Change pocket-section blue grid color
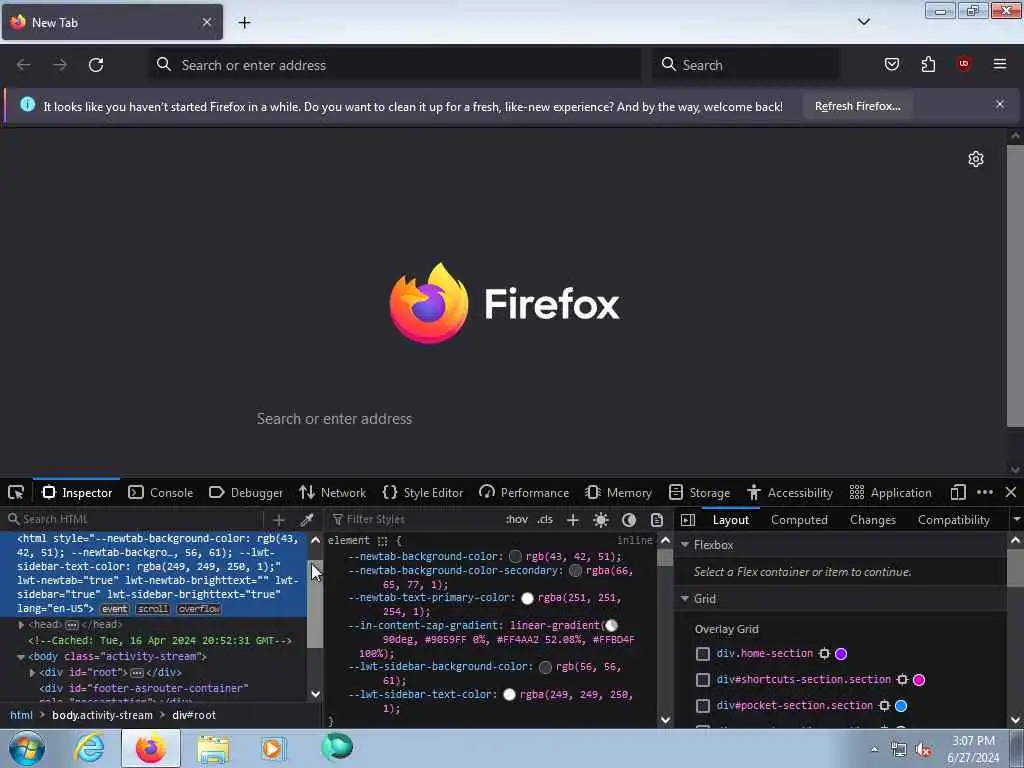 point(901,706)
